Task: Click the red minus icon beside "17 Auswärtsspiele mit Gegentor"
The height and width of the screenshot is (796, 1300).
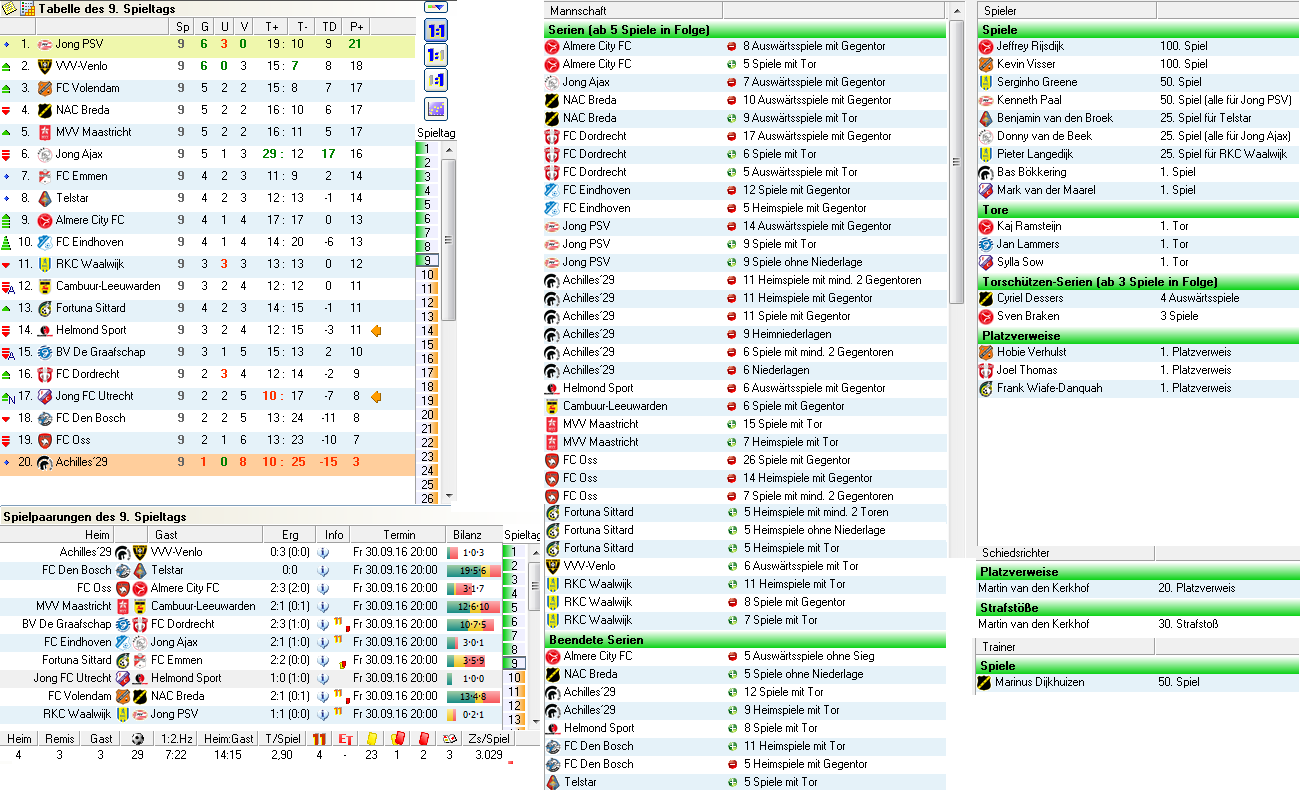Action: point(732,136)
